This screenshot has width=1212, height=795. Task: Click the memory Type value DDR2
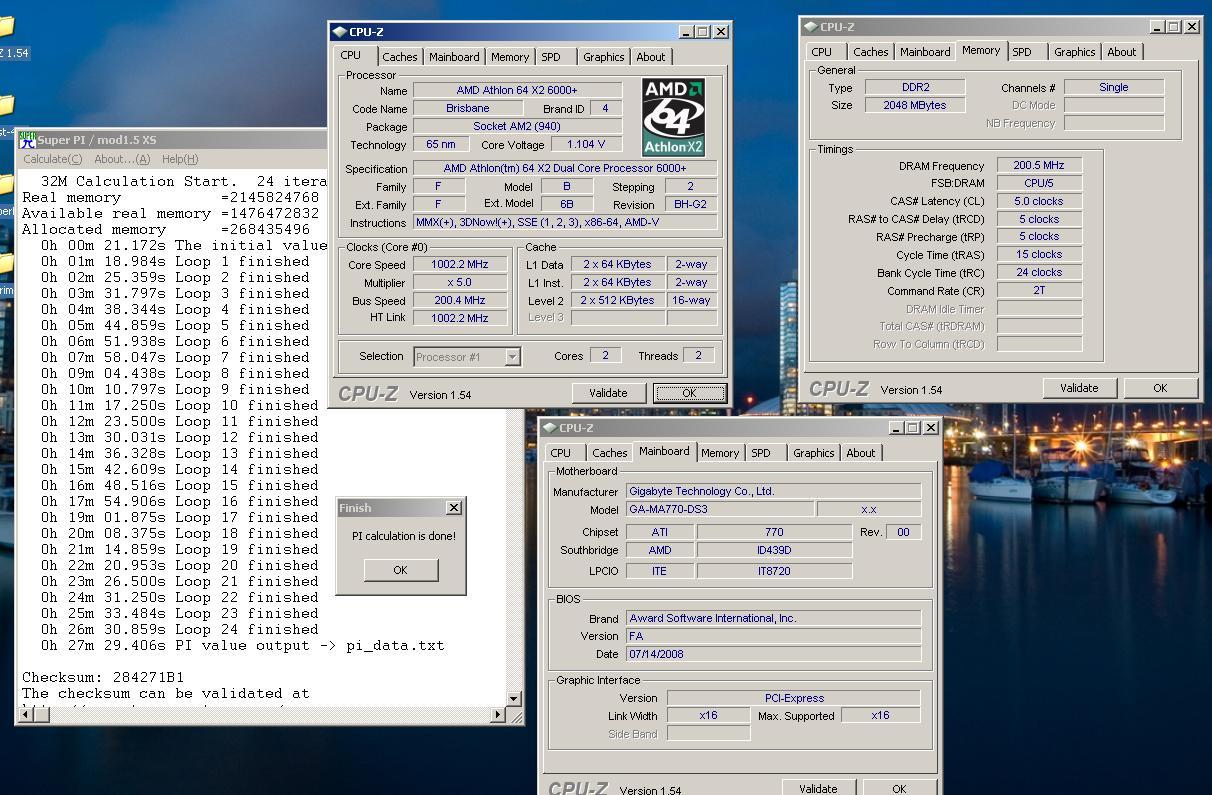click(x=915, y=87)
